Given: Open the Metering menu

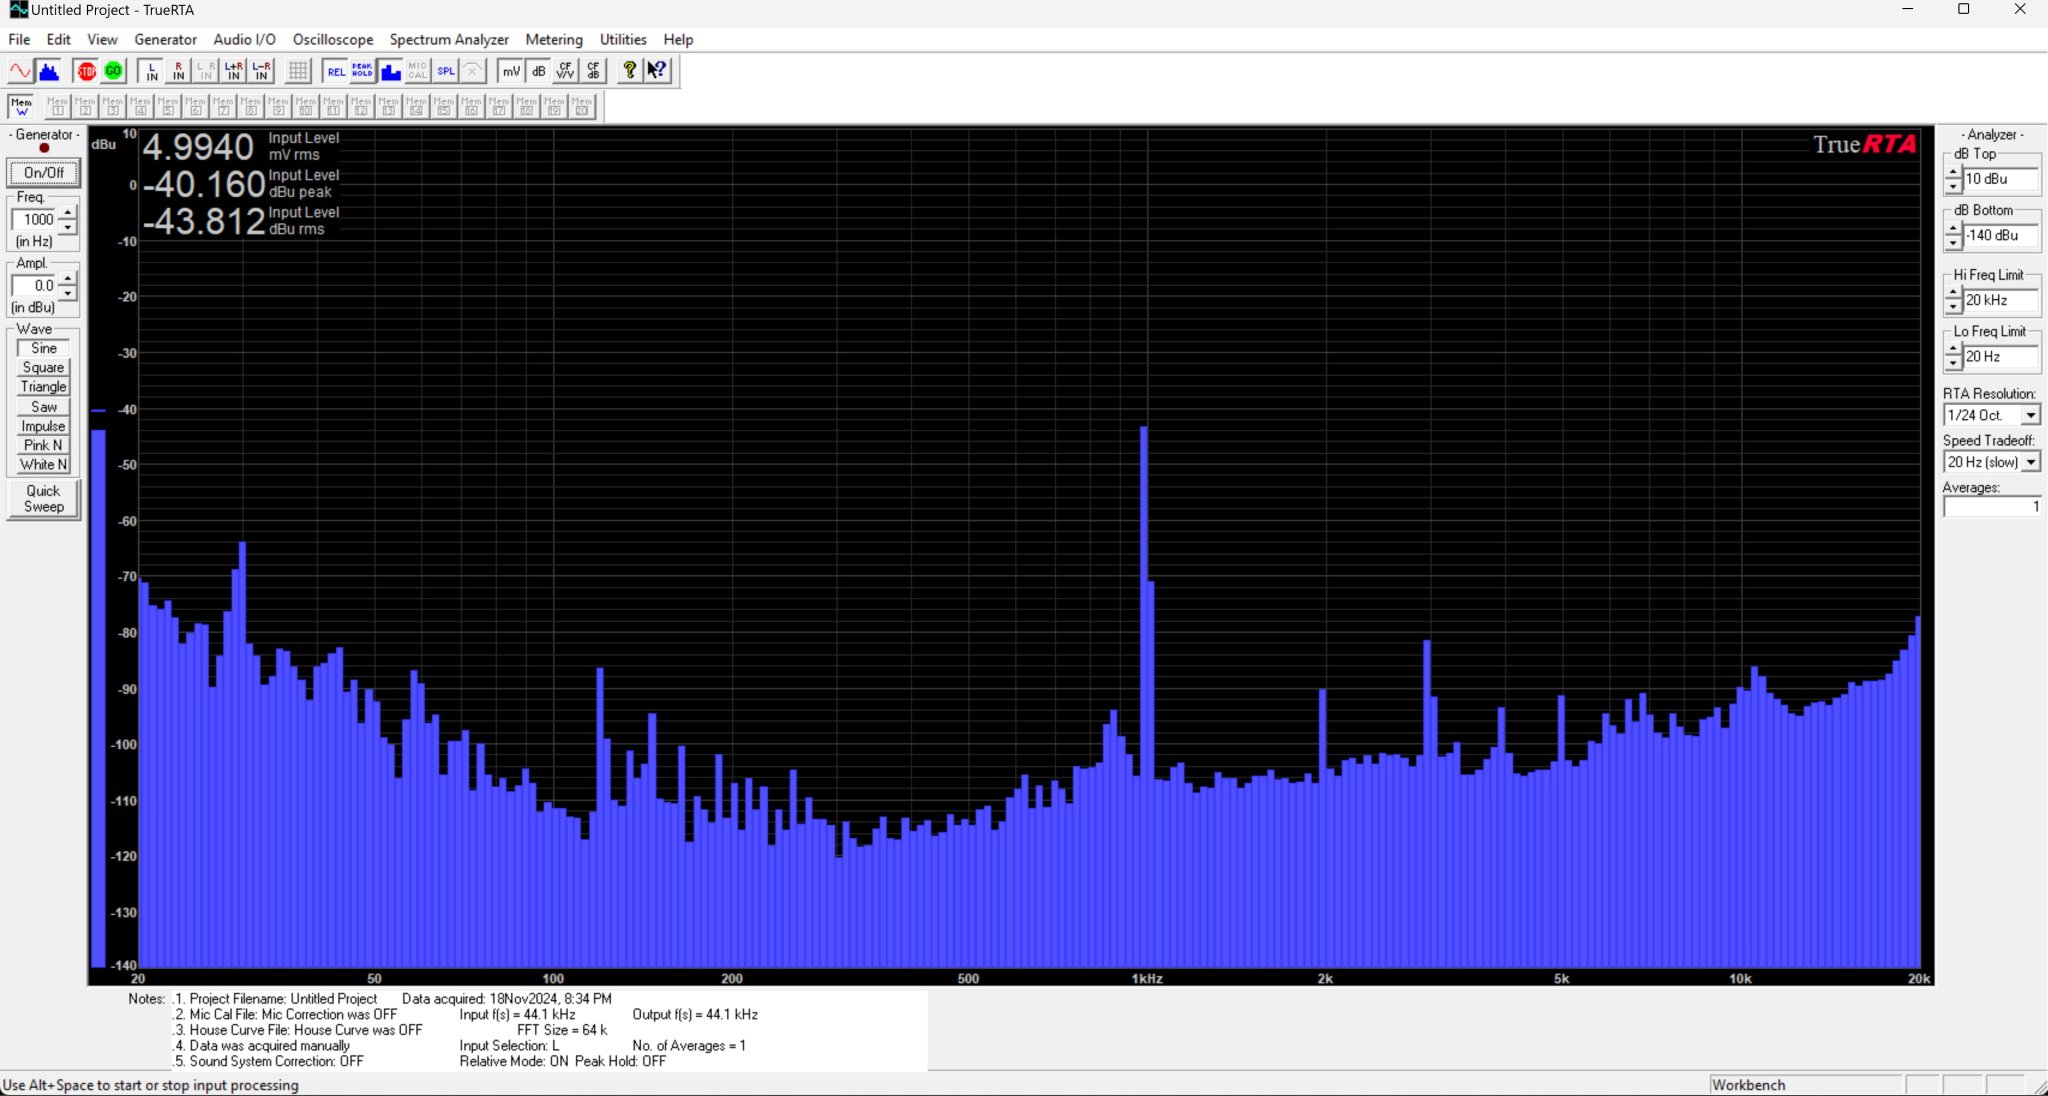Looking at the screenshot, I should coord(554,39).
